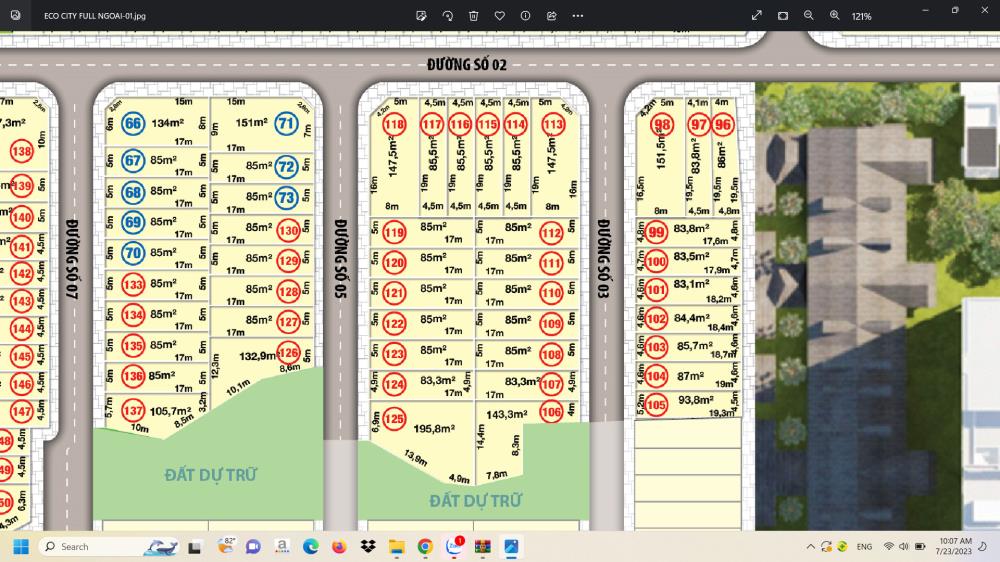Enter full screen with the diagonal arrows icon
This screenshot has width=1000, height=562.
[x=757, y=16]
